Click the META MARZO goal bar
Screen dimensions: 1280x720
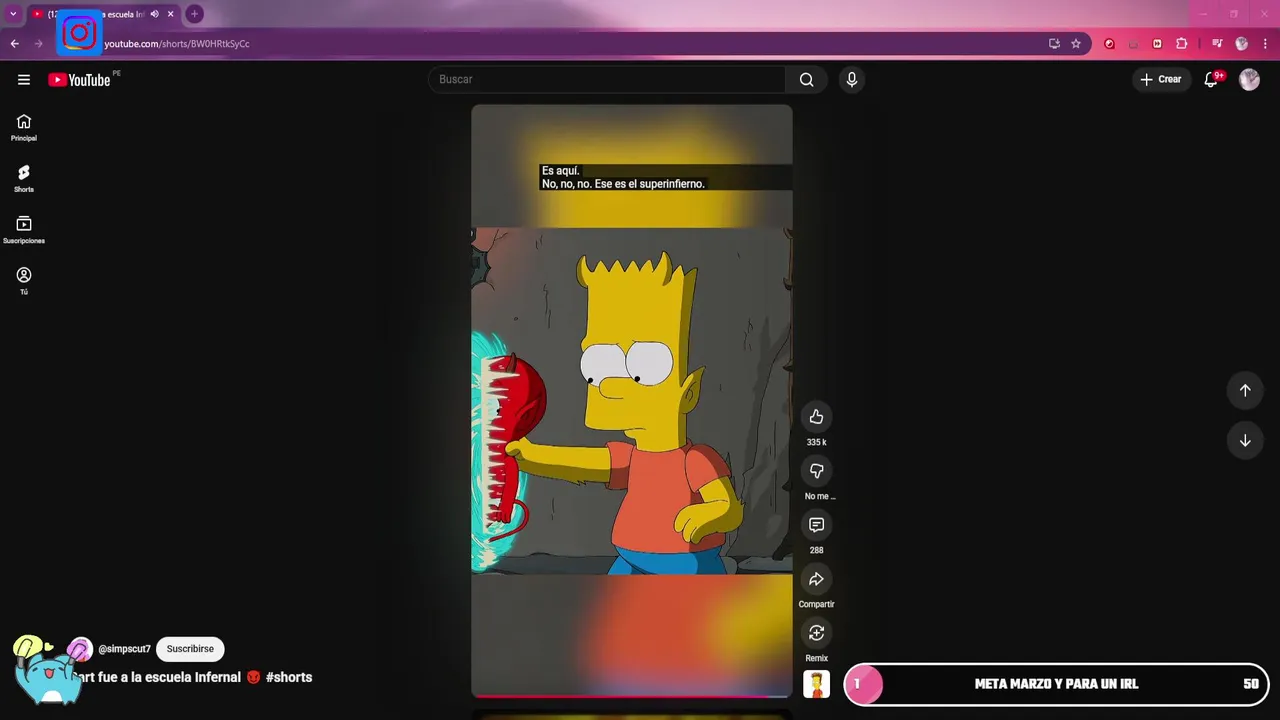1056,684
